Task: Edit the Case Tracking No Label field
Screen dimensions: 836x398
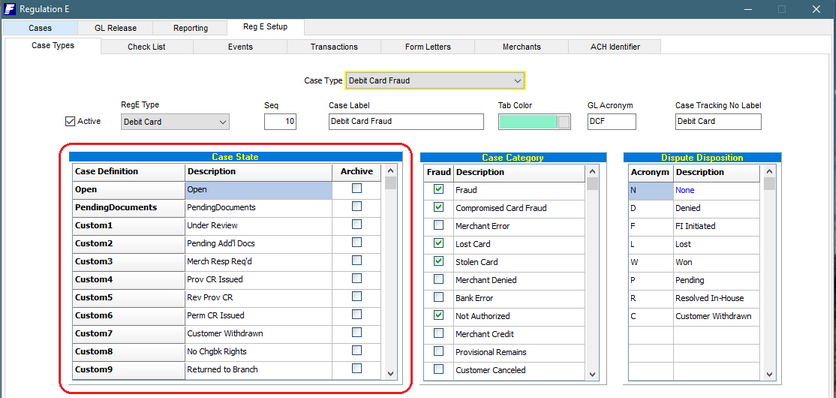Action: [718, 122]
